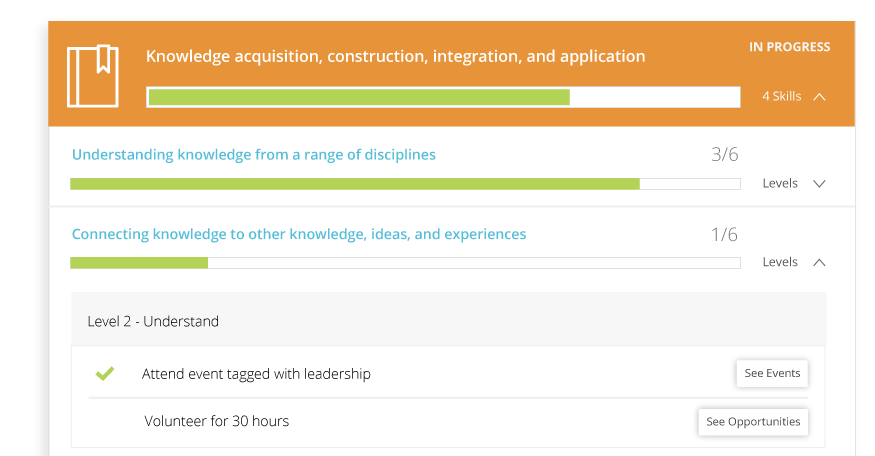Click the up chevron icon next to 4 Skills
Viewport: 875px width, 456px height.
click(820, 97)
